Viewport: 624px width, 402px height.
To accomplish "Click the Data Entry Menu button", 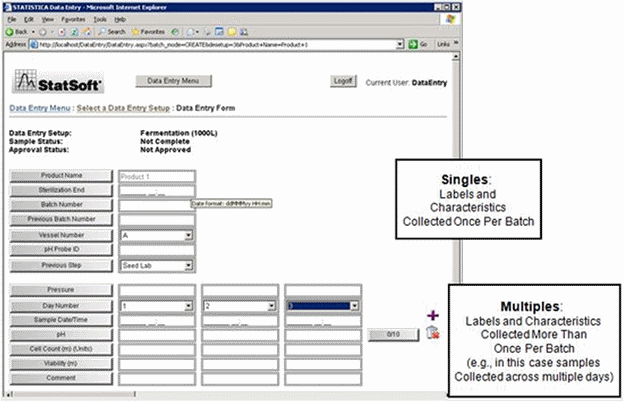I will (173, 81).
